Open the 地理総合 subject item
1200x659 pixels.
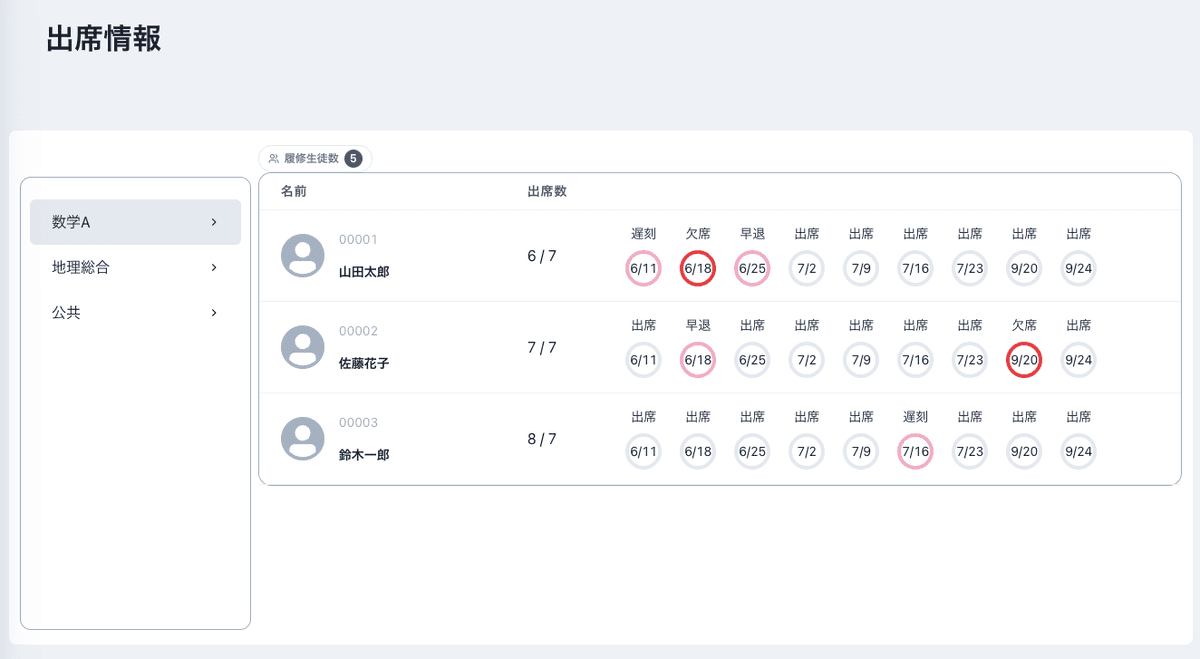(x=135, y=267)
